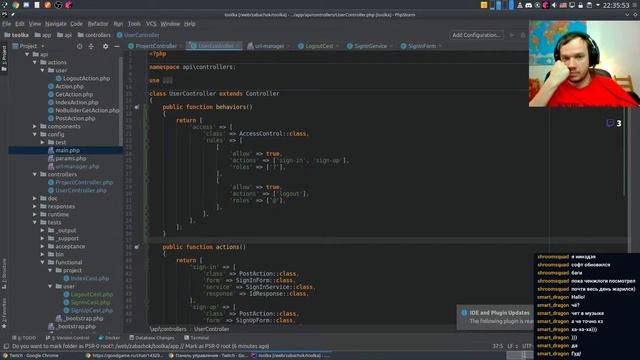Select IndexAction.php in project tree

(73, 102)
